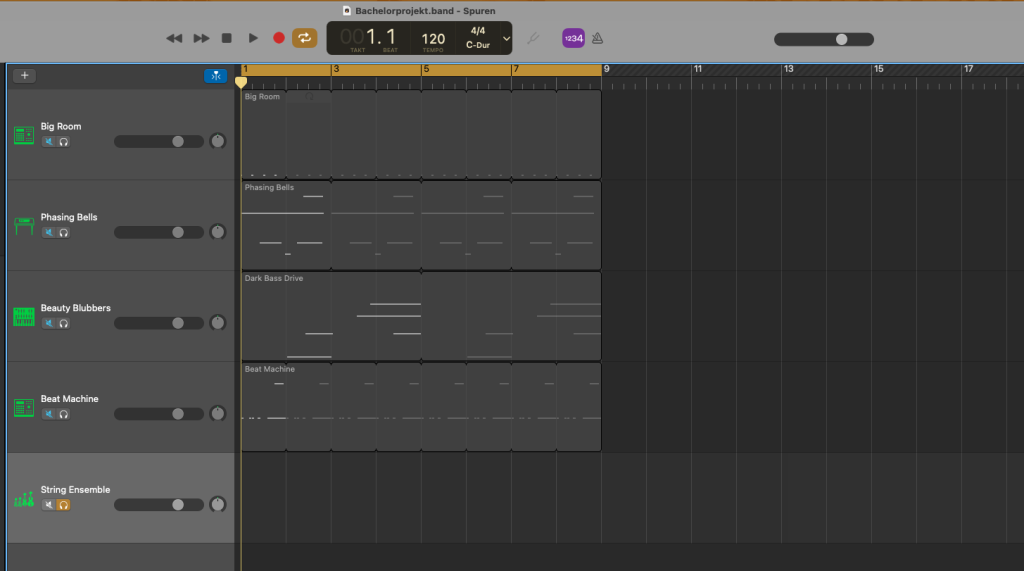
Task: Disable the cycle loop button
Action: point(304,38)
